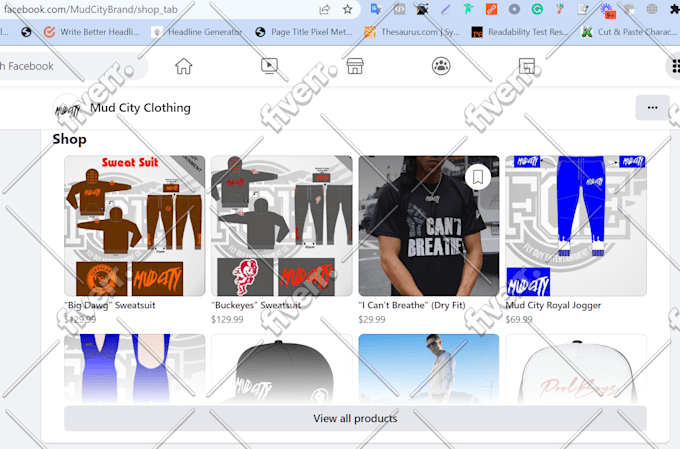Open the three-dot options for Mud City Clothing

[x=652, y=108]
